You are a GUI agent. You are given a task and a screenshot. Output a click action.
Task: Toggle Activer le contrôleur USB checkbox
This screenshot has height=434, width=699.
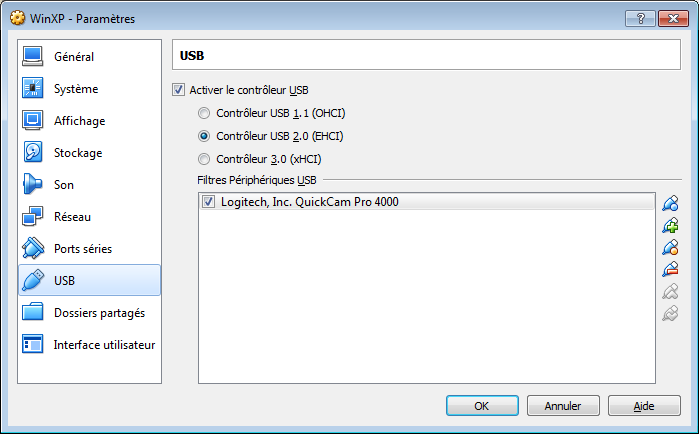tap(178, 90)
